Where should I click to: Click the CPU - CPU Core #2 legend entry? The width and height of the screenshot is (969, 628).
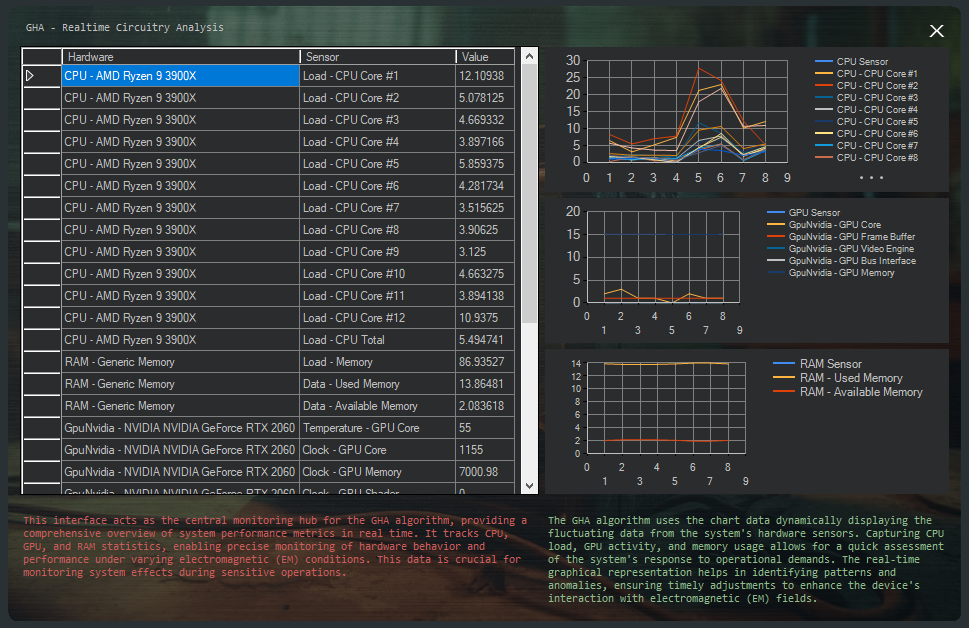click(866, 85)
